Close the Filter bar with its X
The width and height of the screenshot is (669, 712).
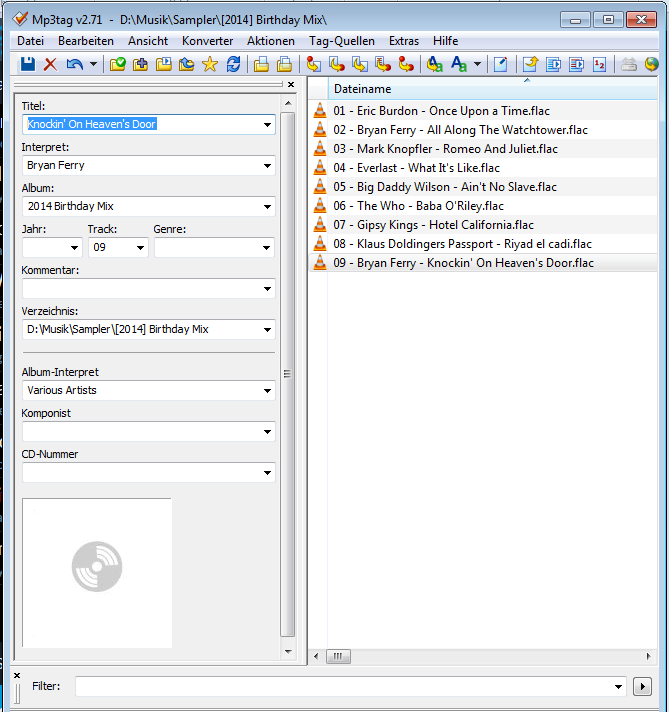17,675
